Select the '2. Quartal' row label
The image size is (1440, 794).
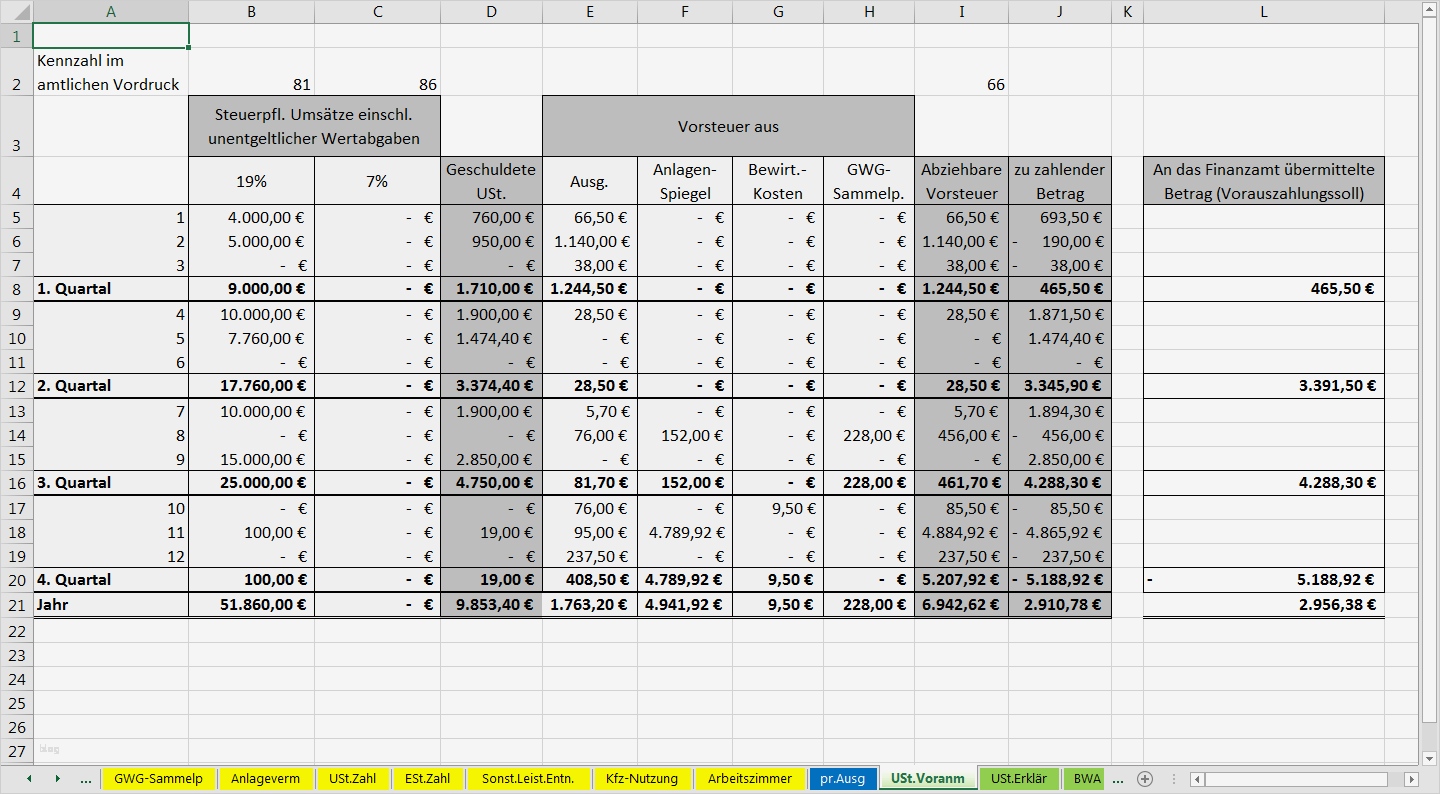pyautogui.click(x=110, y=386)
